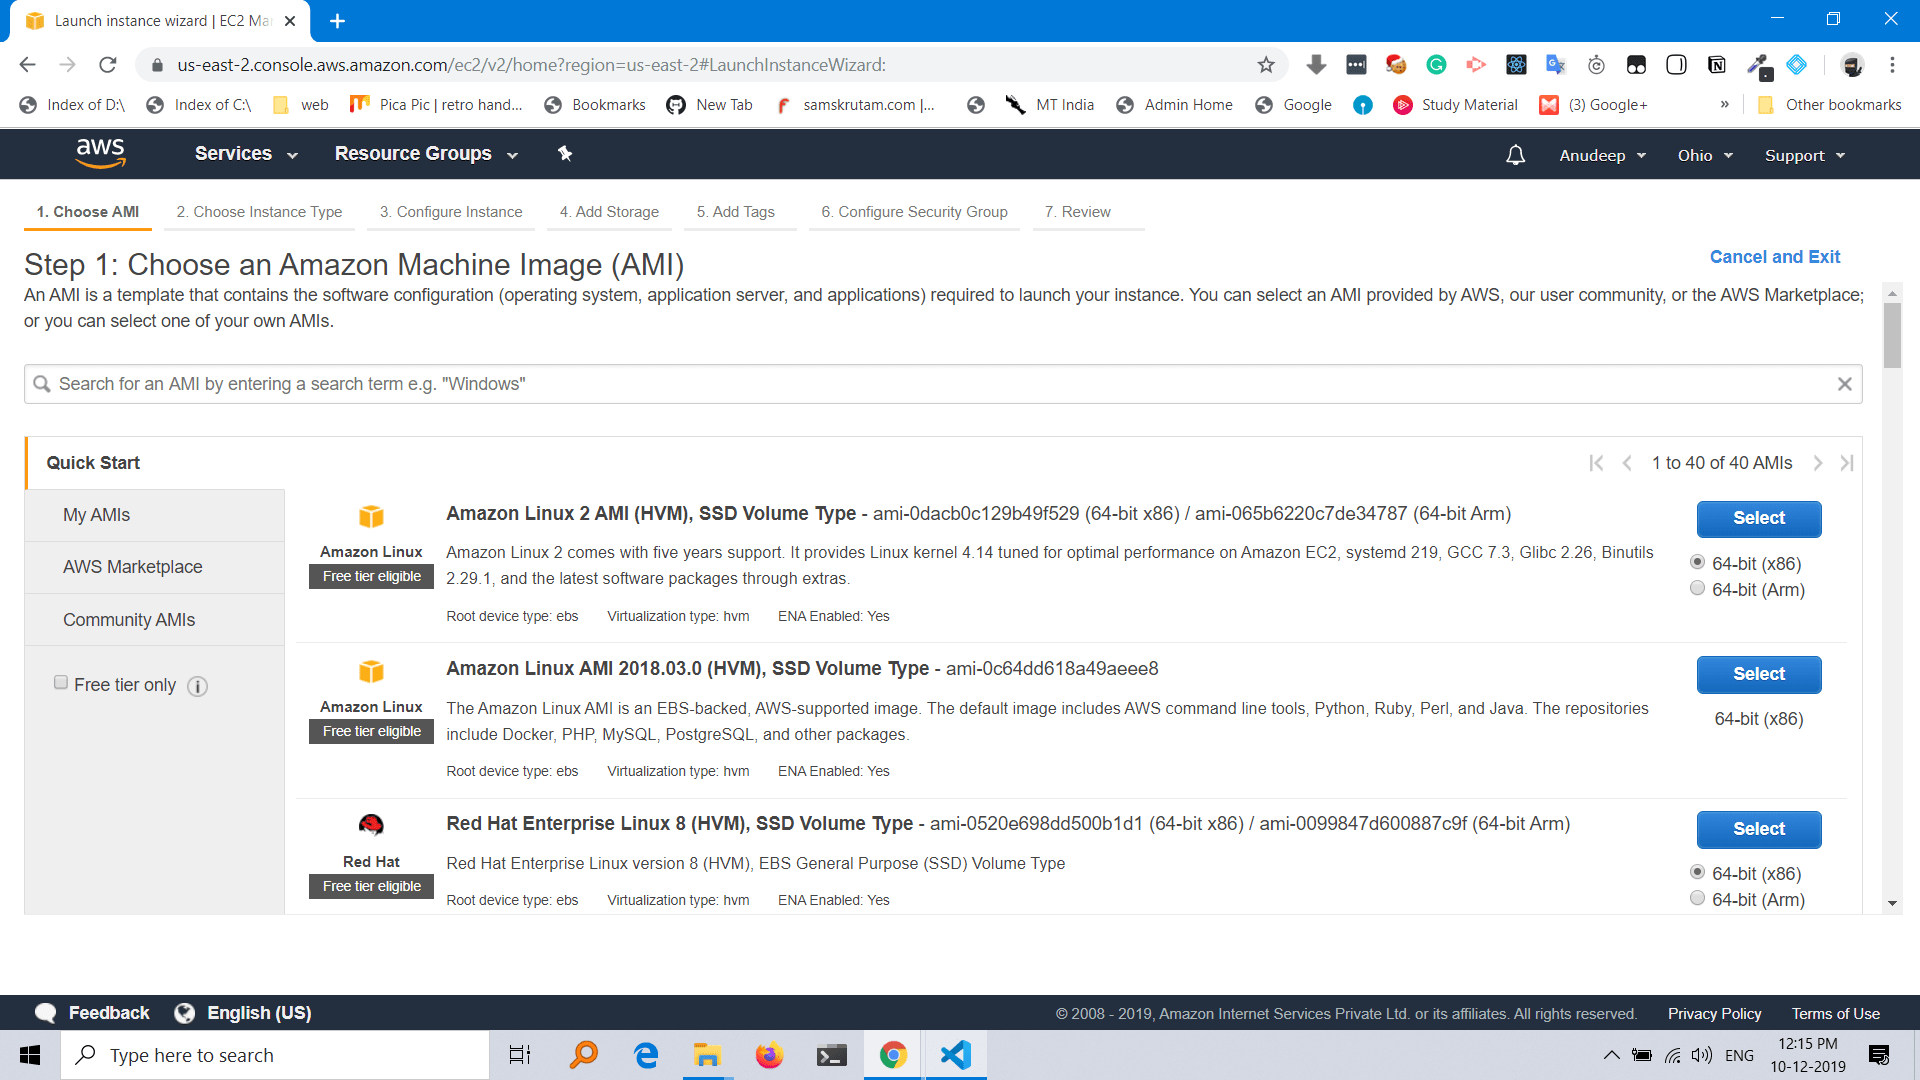The width and height of the screenshot is (1920, 1080).
Task: Open the Grammarly extension icon
Action: [1436, 65]
